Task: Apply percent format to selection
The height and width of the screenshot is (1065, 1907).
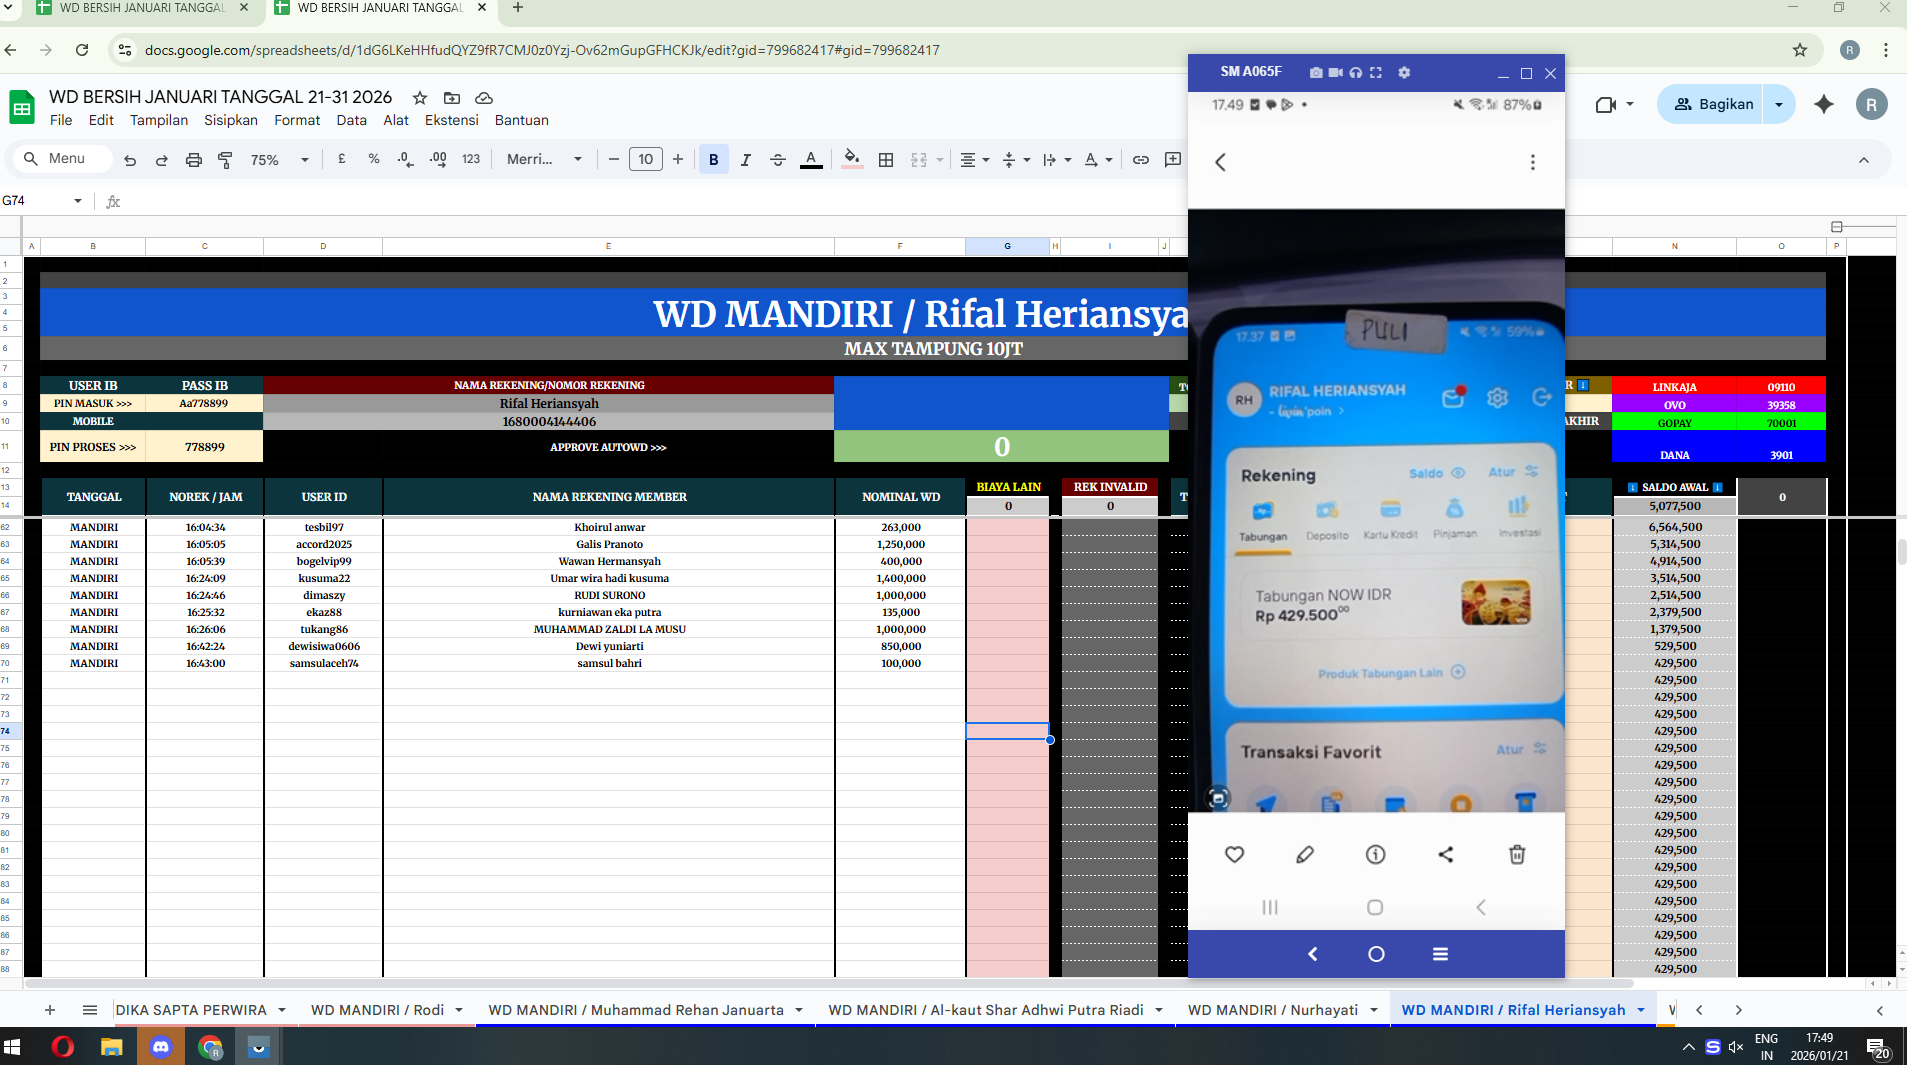Action: coord(374,159)
